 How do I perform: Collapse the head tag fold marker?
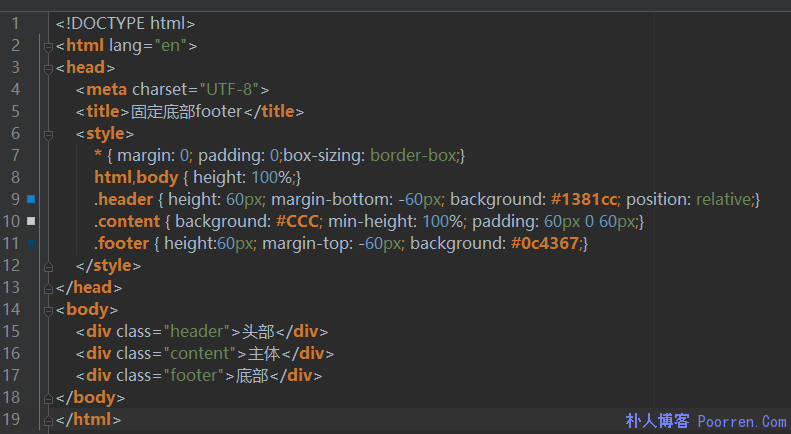coord(47,67)
